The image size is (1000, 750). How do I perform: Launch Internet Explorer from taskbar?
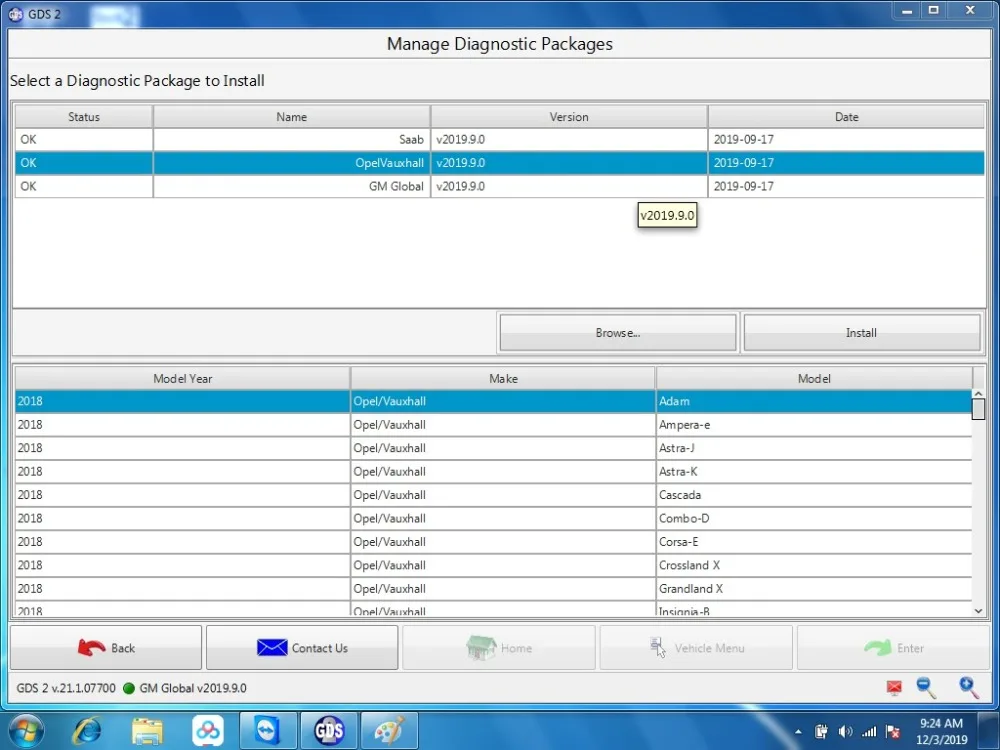(x=87, y=731)
